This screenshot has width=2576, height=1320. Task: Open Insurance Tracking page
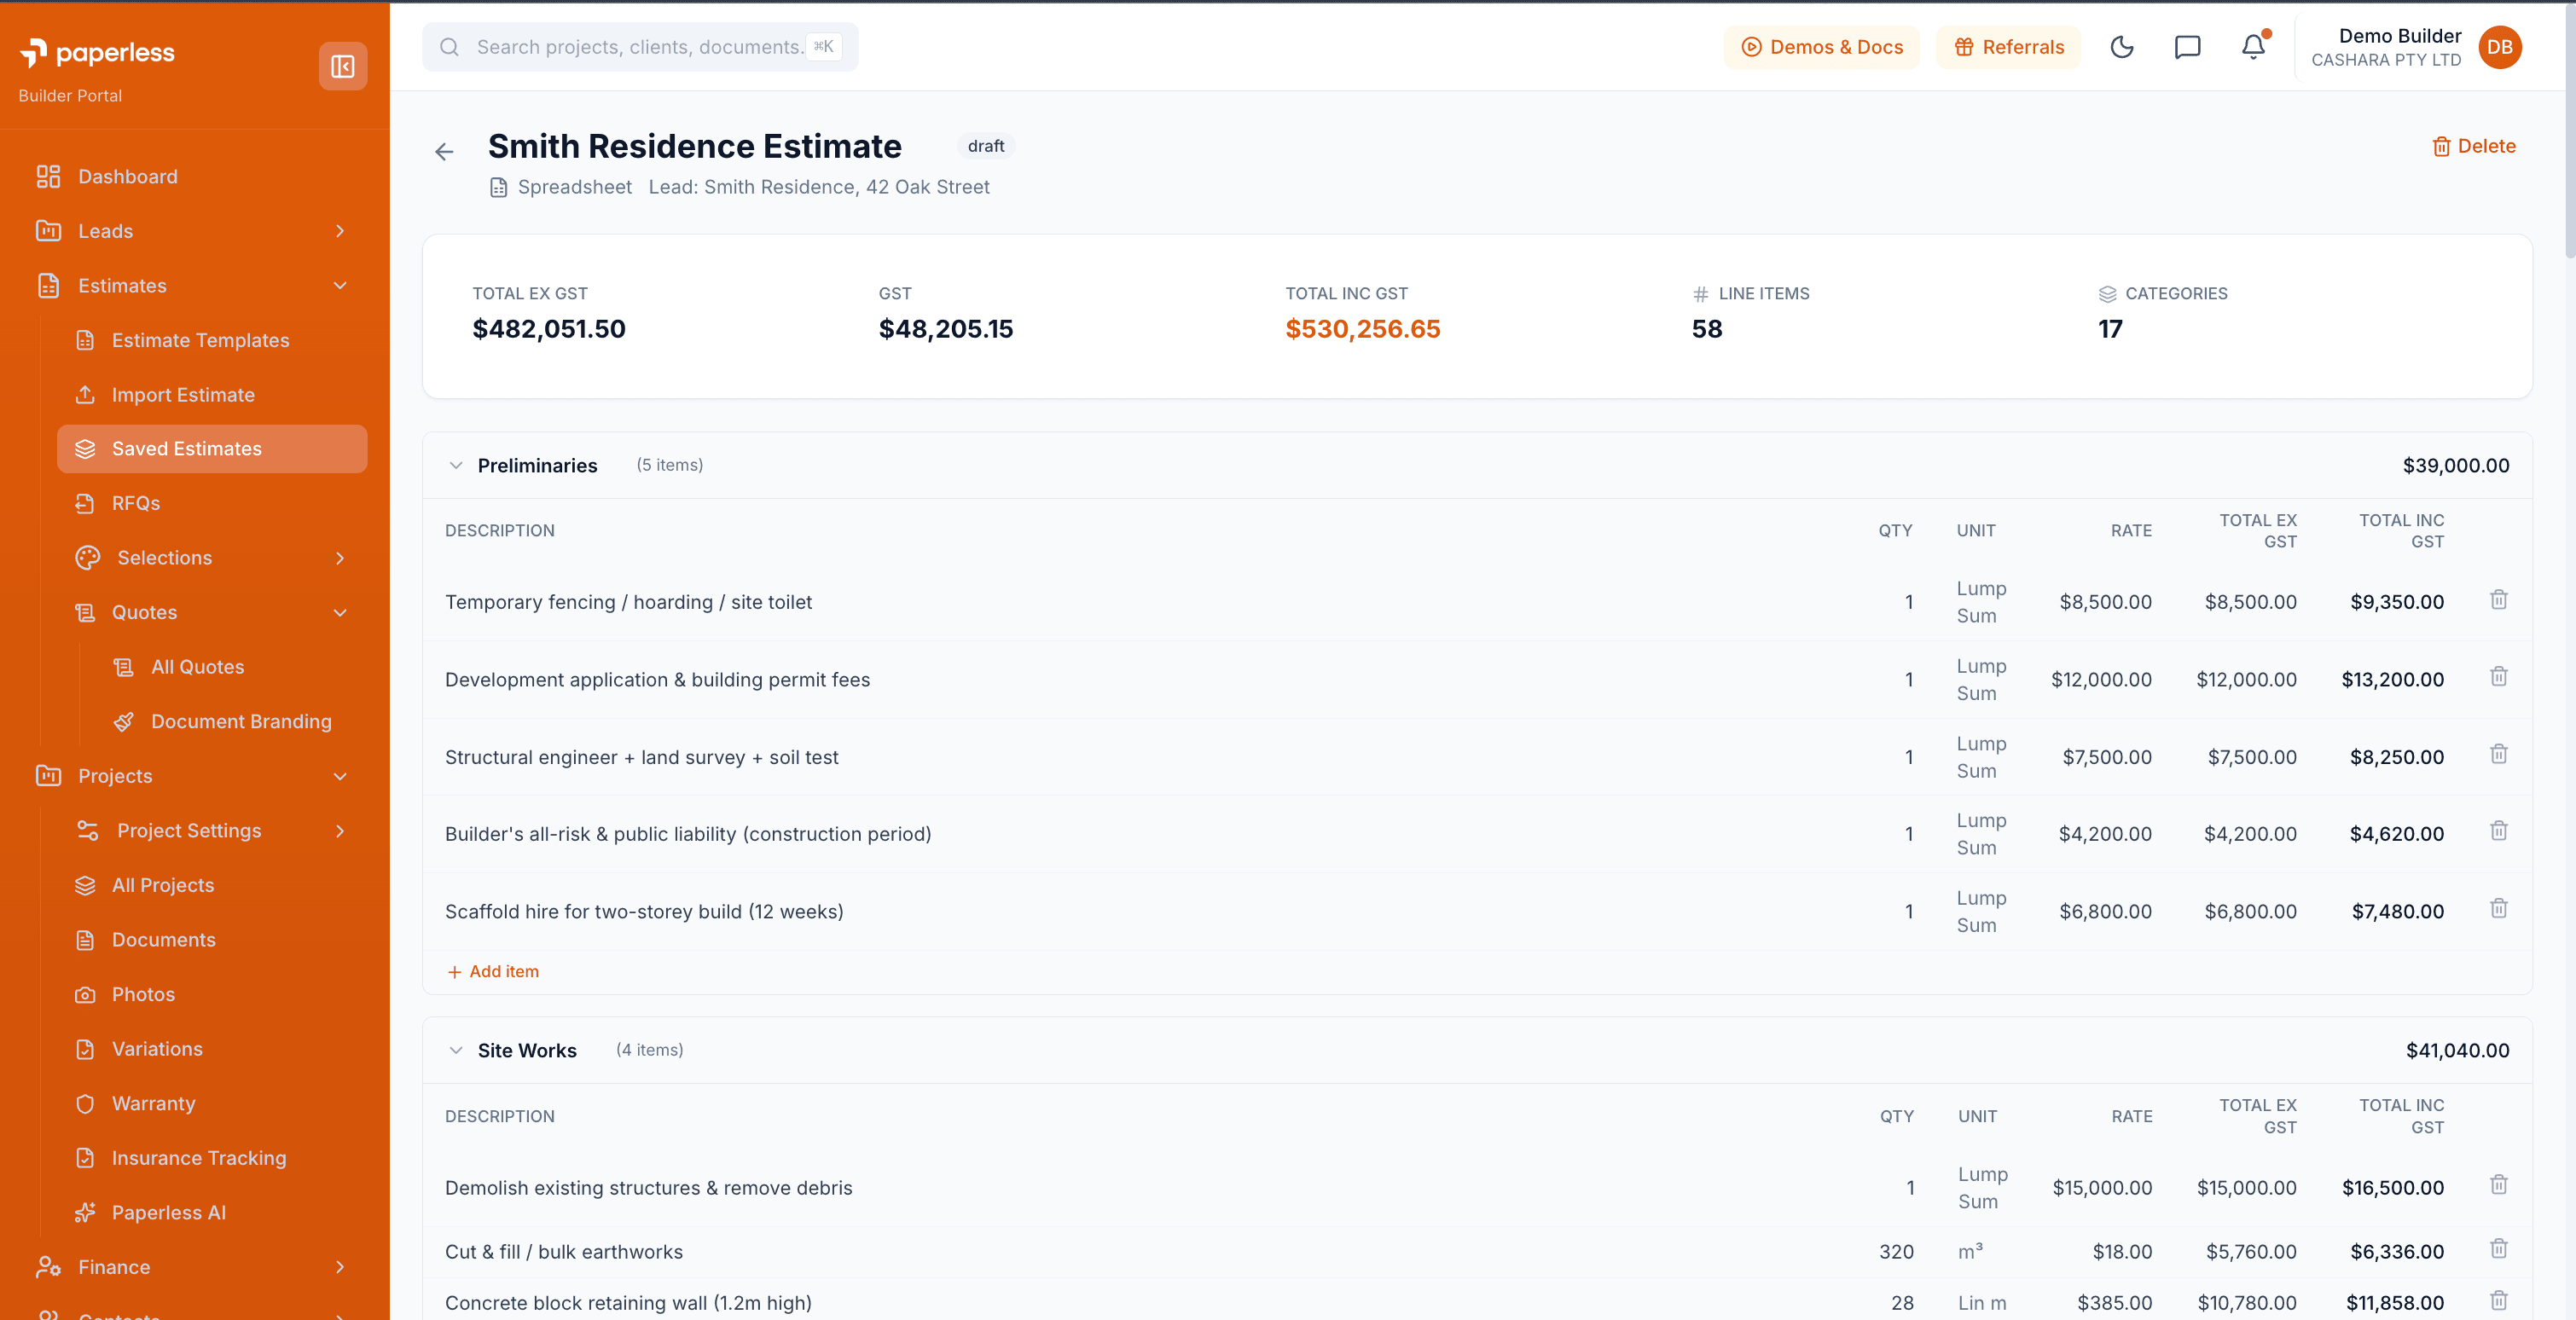click(x=212, y=1159)
